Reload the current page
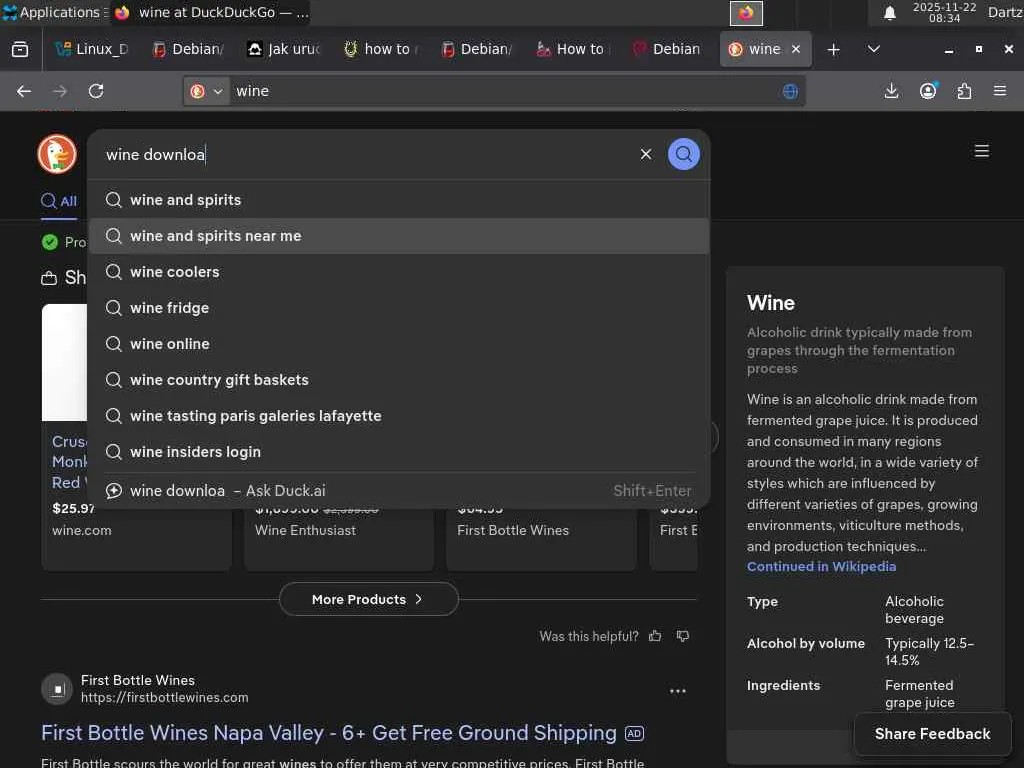 pos(96,91)
